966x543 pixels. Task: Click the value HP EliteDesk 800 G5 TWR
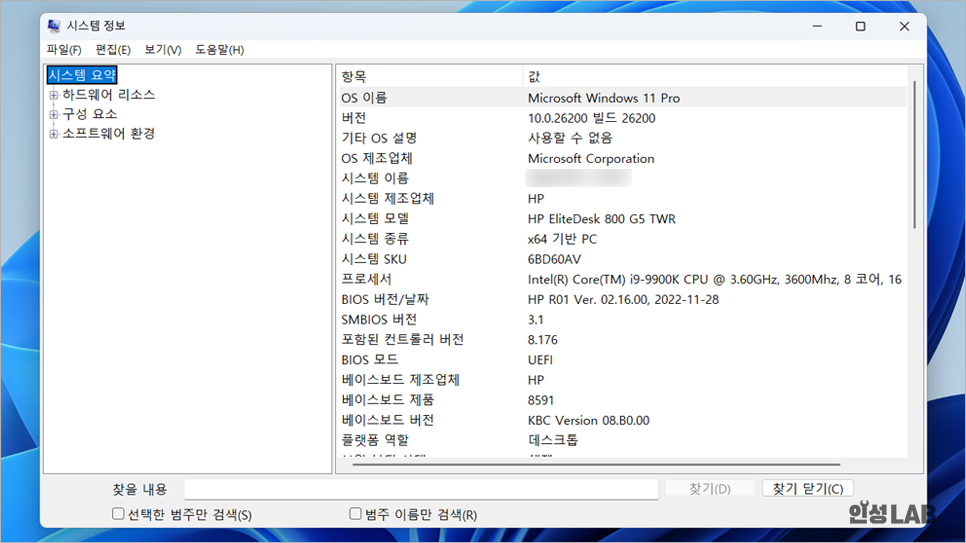(601, 219)
